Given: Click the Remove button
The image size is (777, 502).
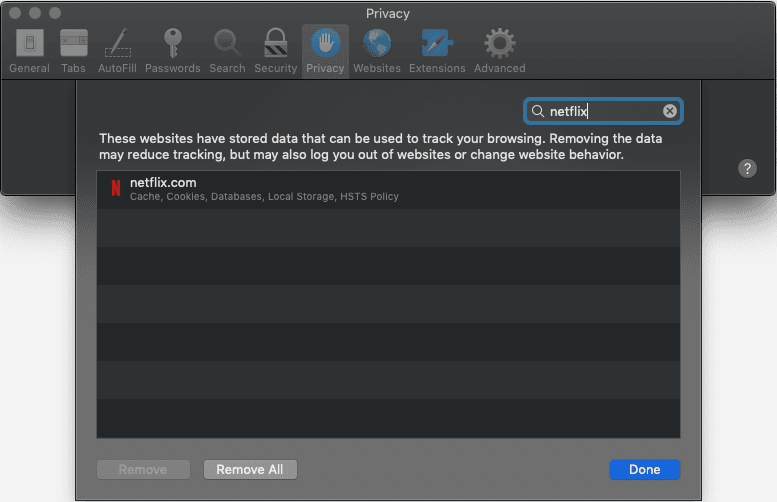Looking at the screenshot, I should pos(143,469).
